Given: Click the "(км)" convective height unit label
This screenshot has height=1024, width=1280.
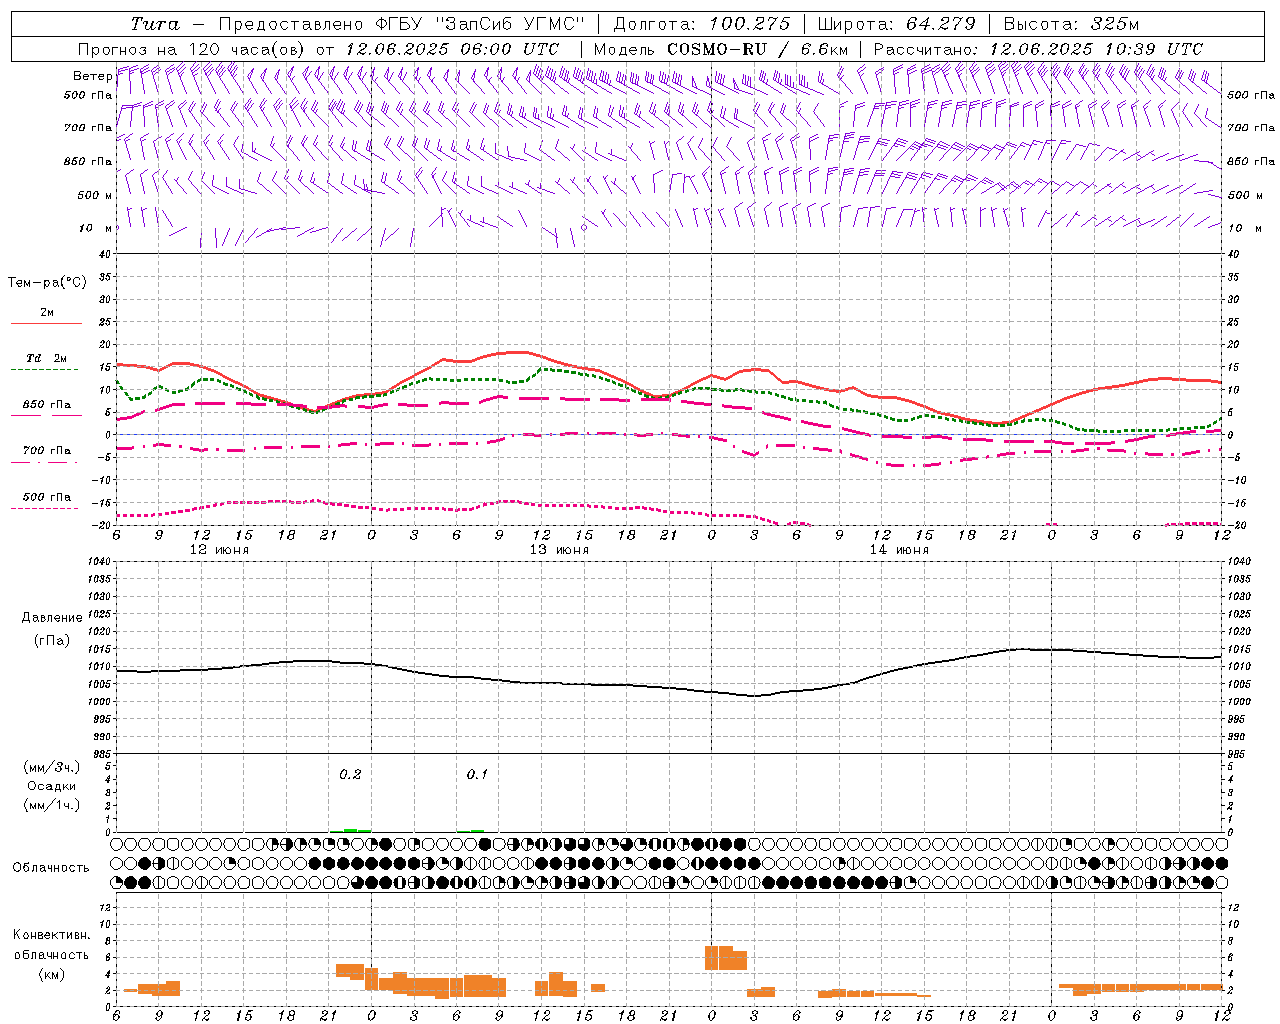Looking at the screenshot, I should click(51, 974).
